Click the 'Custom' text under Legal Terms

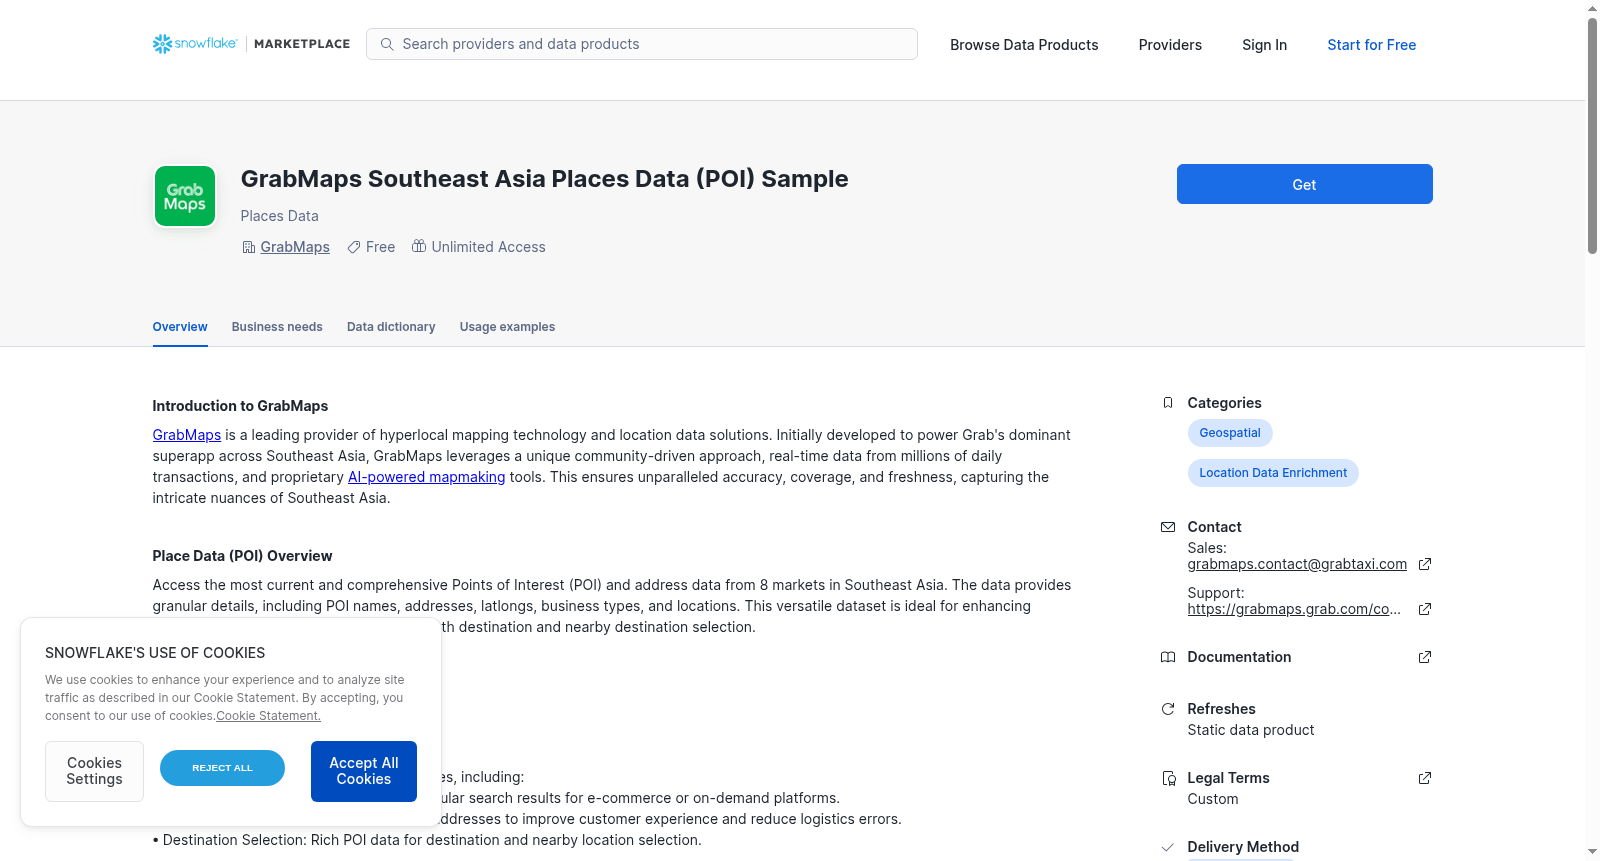[x=1213, y=799]
